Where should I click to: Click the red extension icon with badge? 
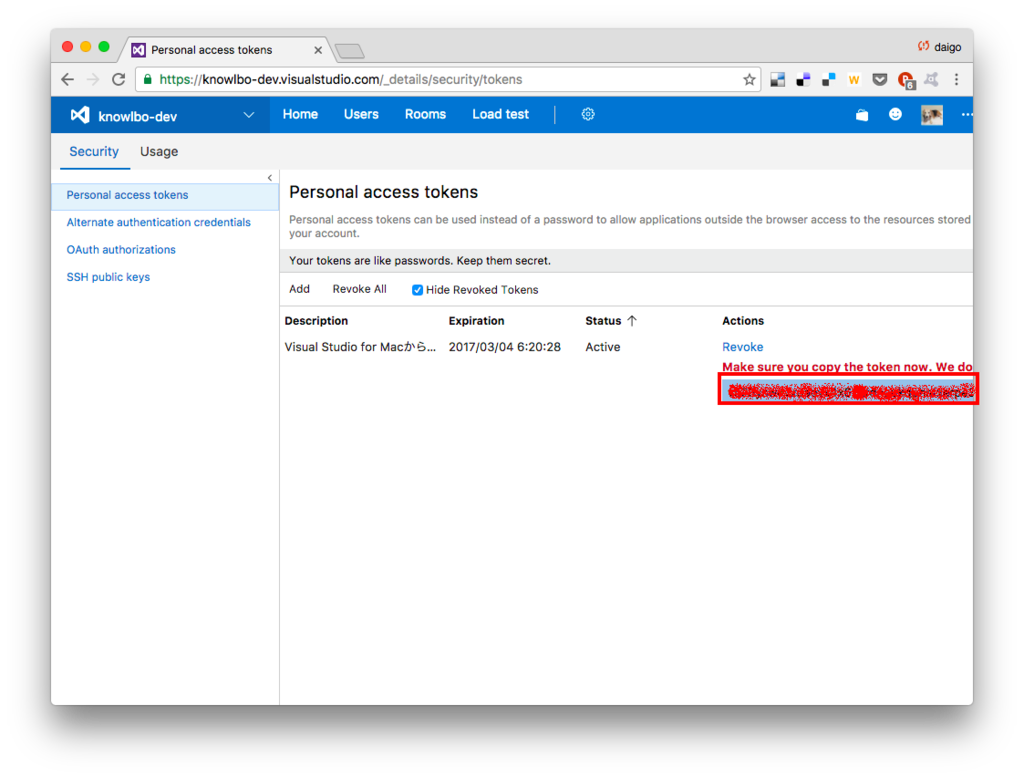point(906,80)
